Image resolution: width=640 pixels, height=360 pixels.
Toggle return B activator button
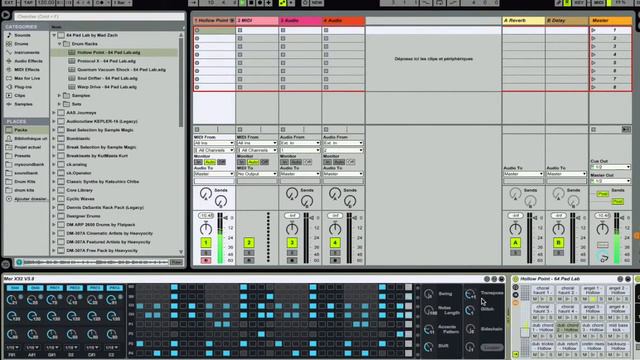(x=558, y=243)
